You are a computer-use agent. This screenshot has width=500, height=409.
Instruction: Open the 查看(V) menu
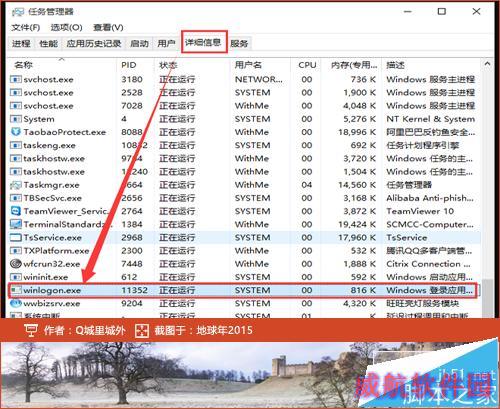[108, 28]
